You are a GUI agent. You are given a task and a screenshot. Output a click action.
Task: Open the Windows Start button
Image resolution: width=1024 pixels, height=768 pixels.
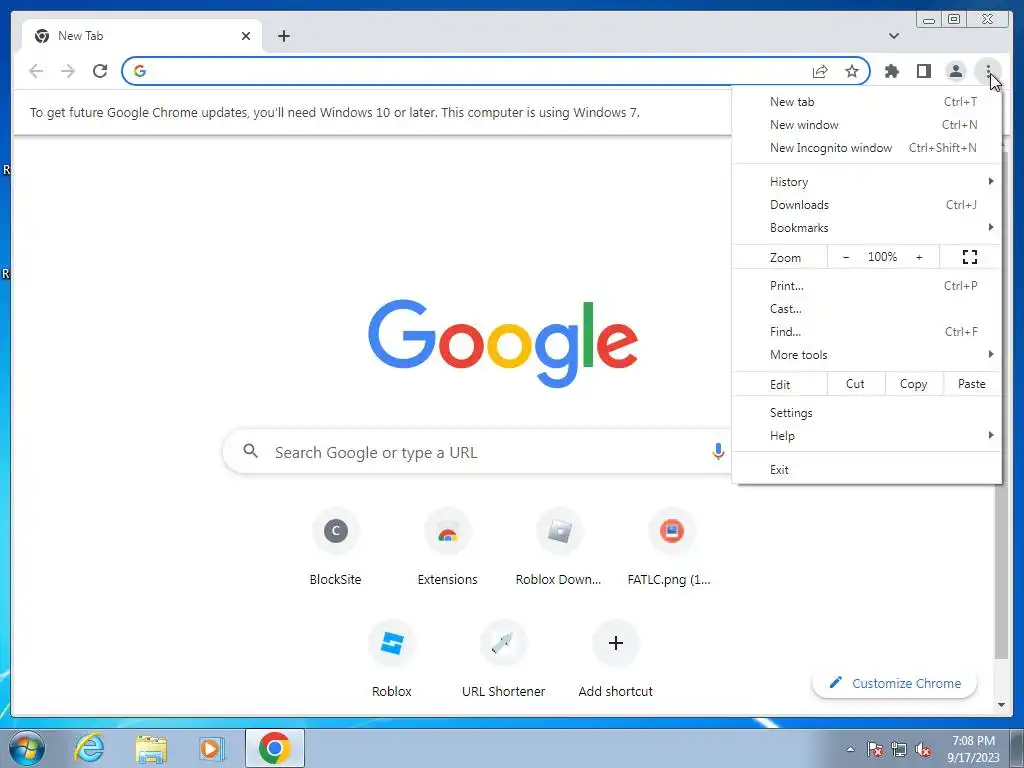click(26, 748)
